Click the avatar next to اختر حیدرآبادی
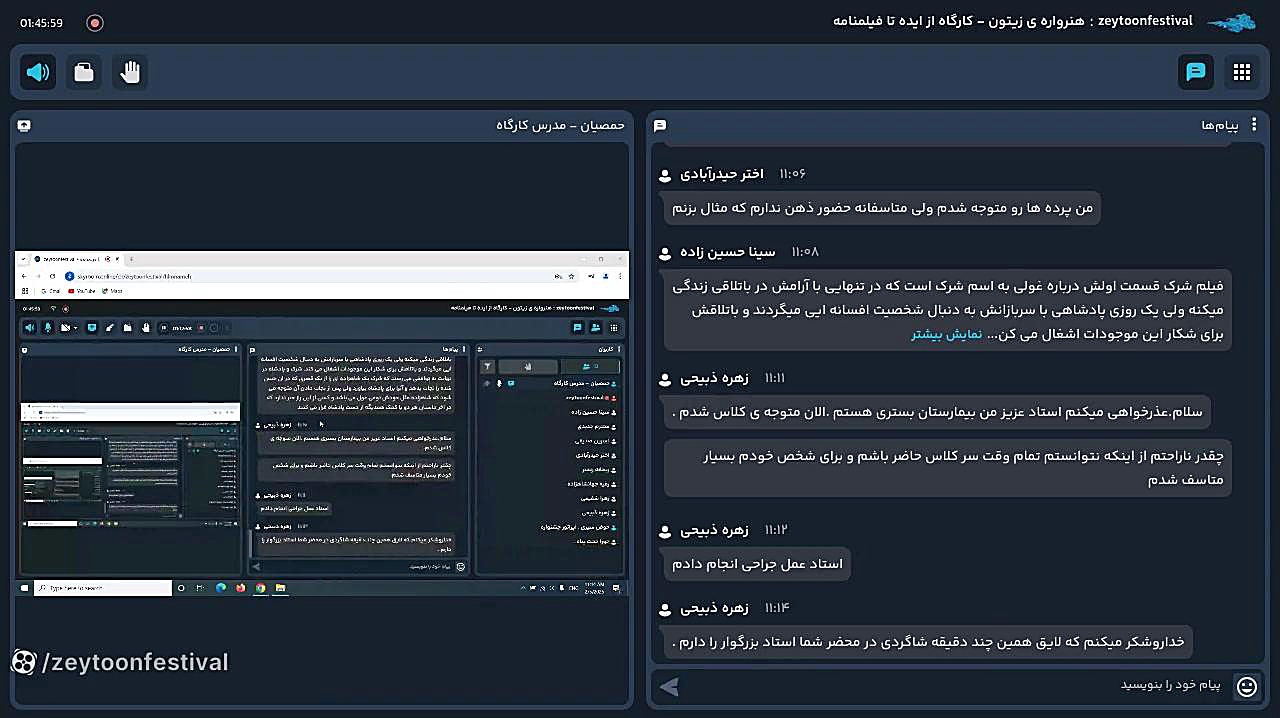 pos(665,175)
